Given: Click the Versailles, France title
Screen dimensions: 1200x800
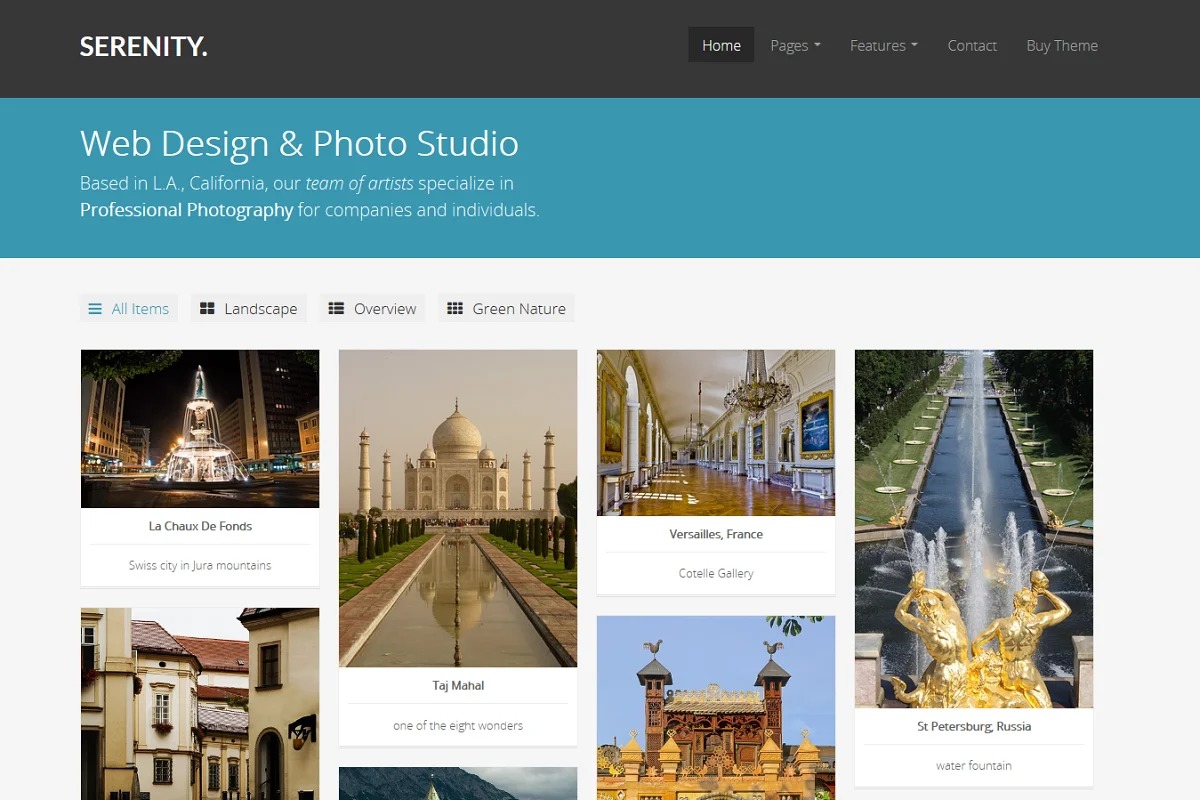Looking at the screenshot, I should (x=716, y=534).
